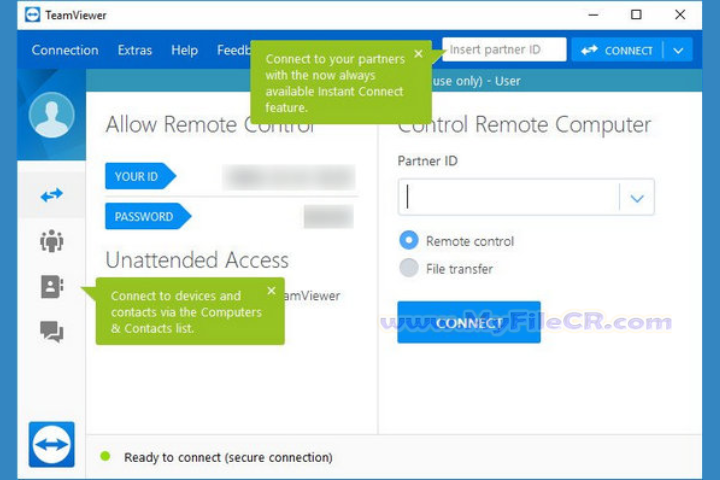Maximize the TeamViewer window
The height and width of the screenshot is (480, 720).
pos(636,15)
